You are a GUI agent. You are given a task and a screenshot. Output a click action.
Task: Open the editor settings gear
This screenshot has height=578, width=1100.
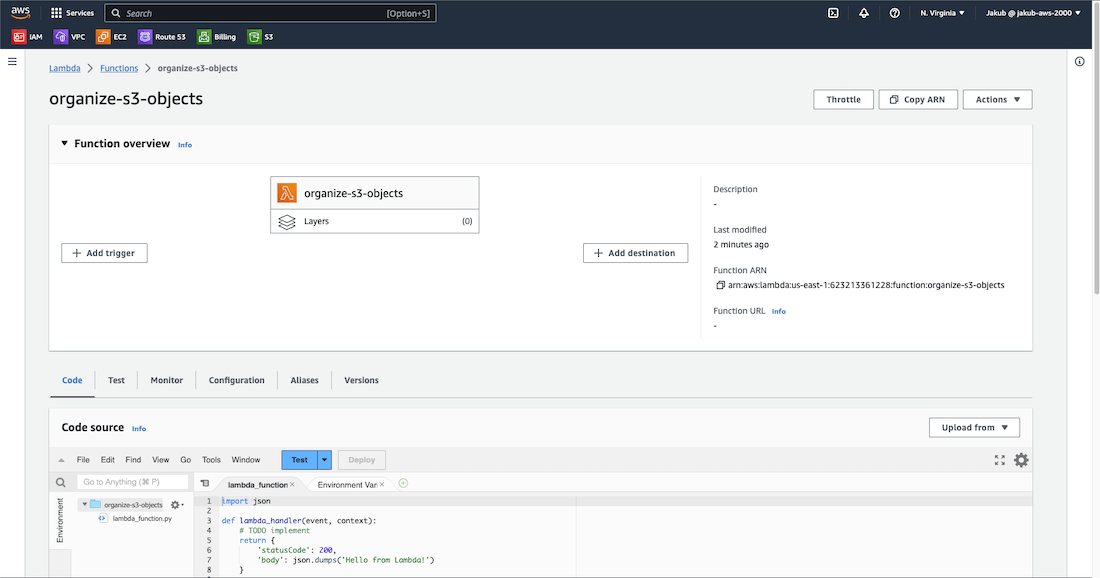click(1021, 460)
